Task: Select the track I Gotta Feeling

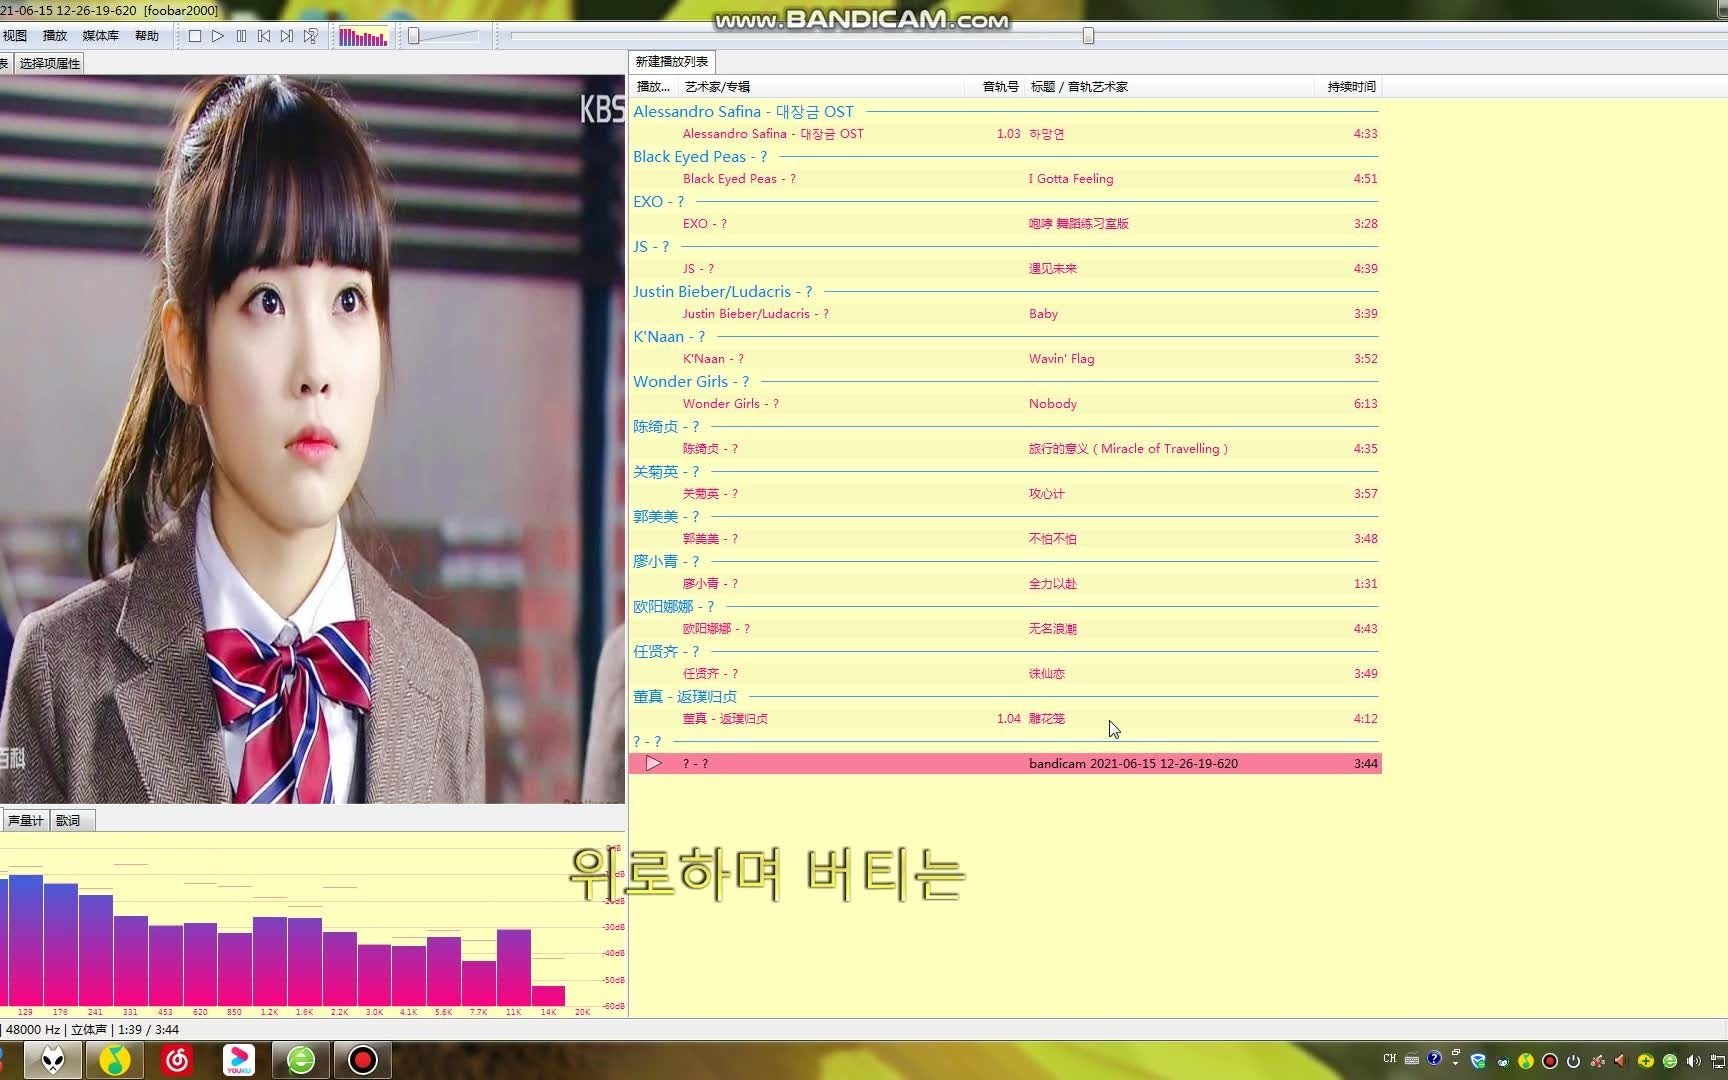Action: 1005,179
